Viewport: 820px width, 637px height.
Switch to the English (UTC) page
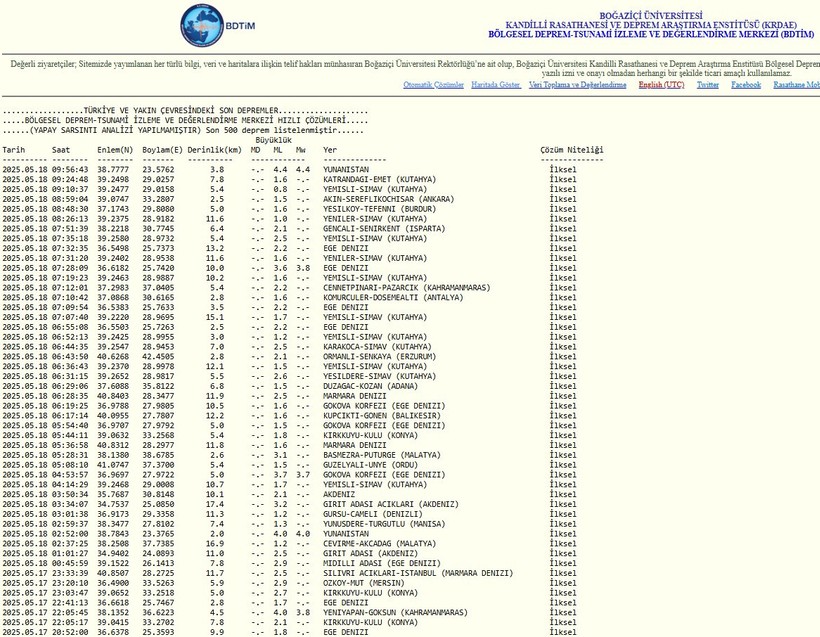[661, 85]
